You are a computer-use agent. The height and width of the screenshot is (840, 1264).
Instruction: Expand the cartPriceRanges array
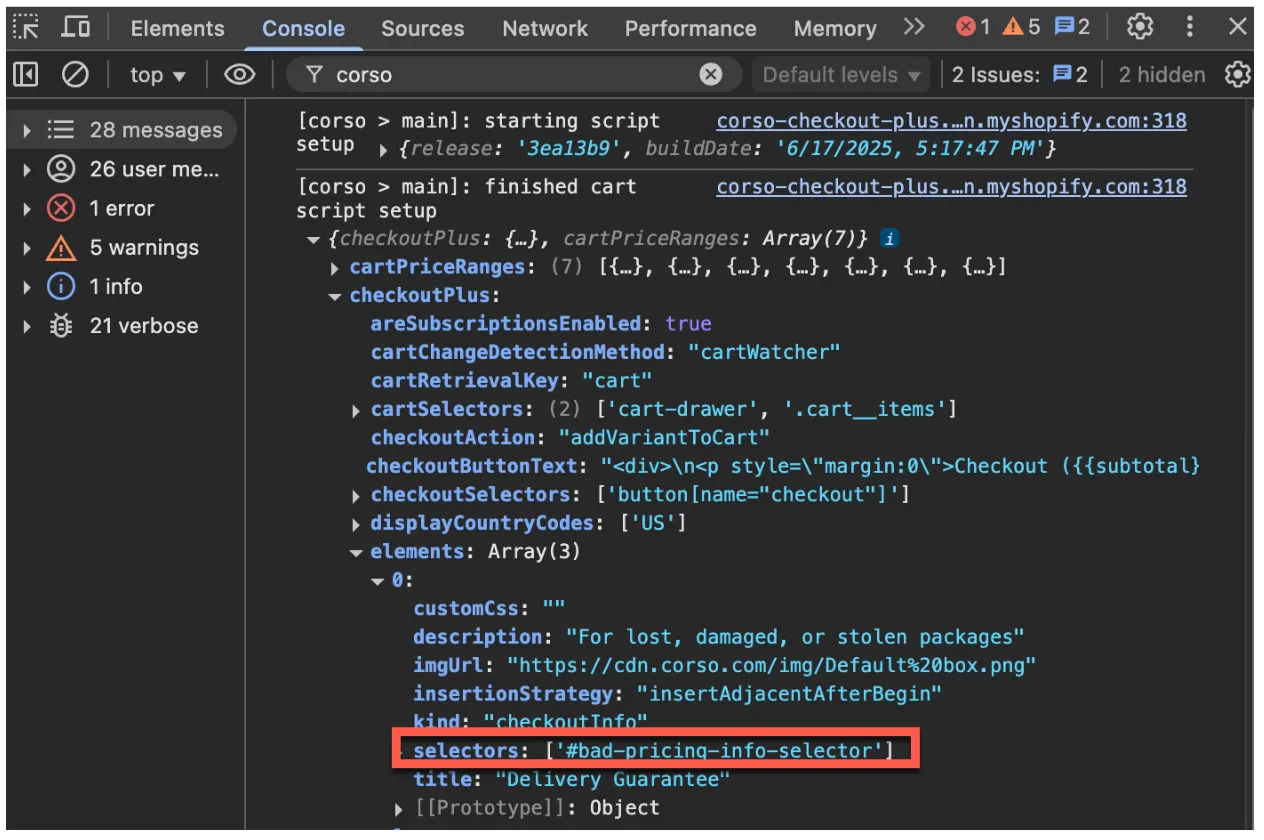click(335, 268)
